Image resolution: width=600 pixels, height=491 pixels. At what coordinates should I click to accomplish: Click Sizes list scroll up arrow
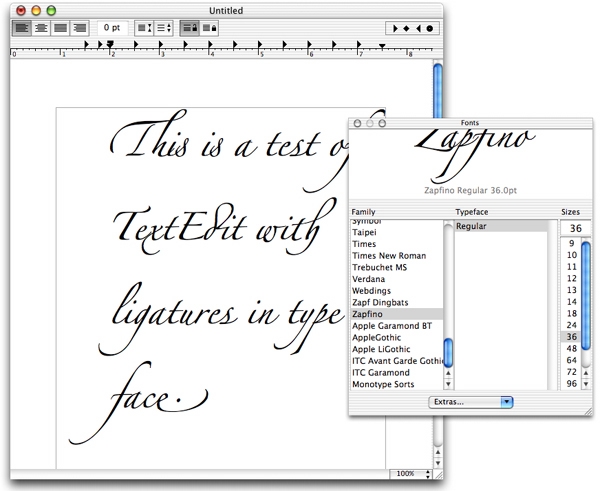point(586,373)
